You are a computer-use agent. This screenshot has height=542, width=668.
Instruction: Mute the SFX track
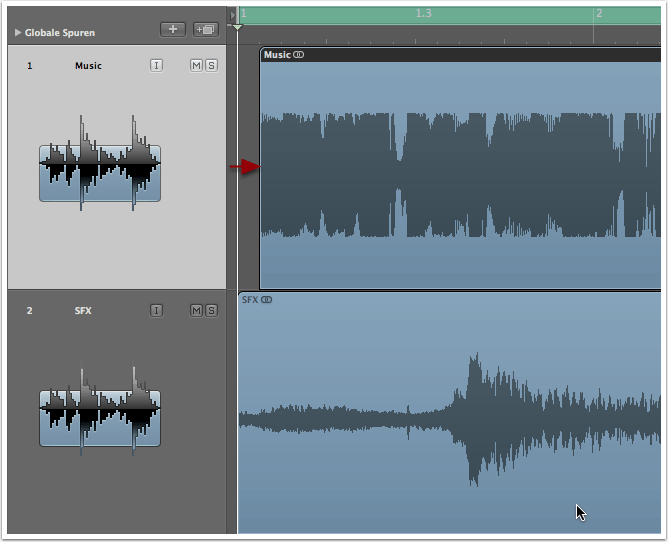[x=196, y=310]
